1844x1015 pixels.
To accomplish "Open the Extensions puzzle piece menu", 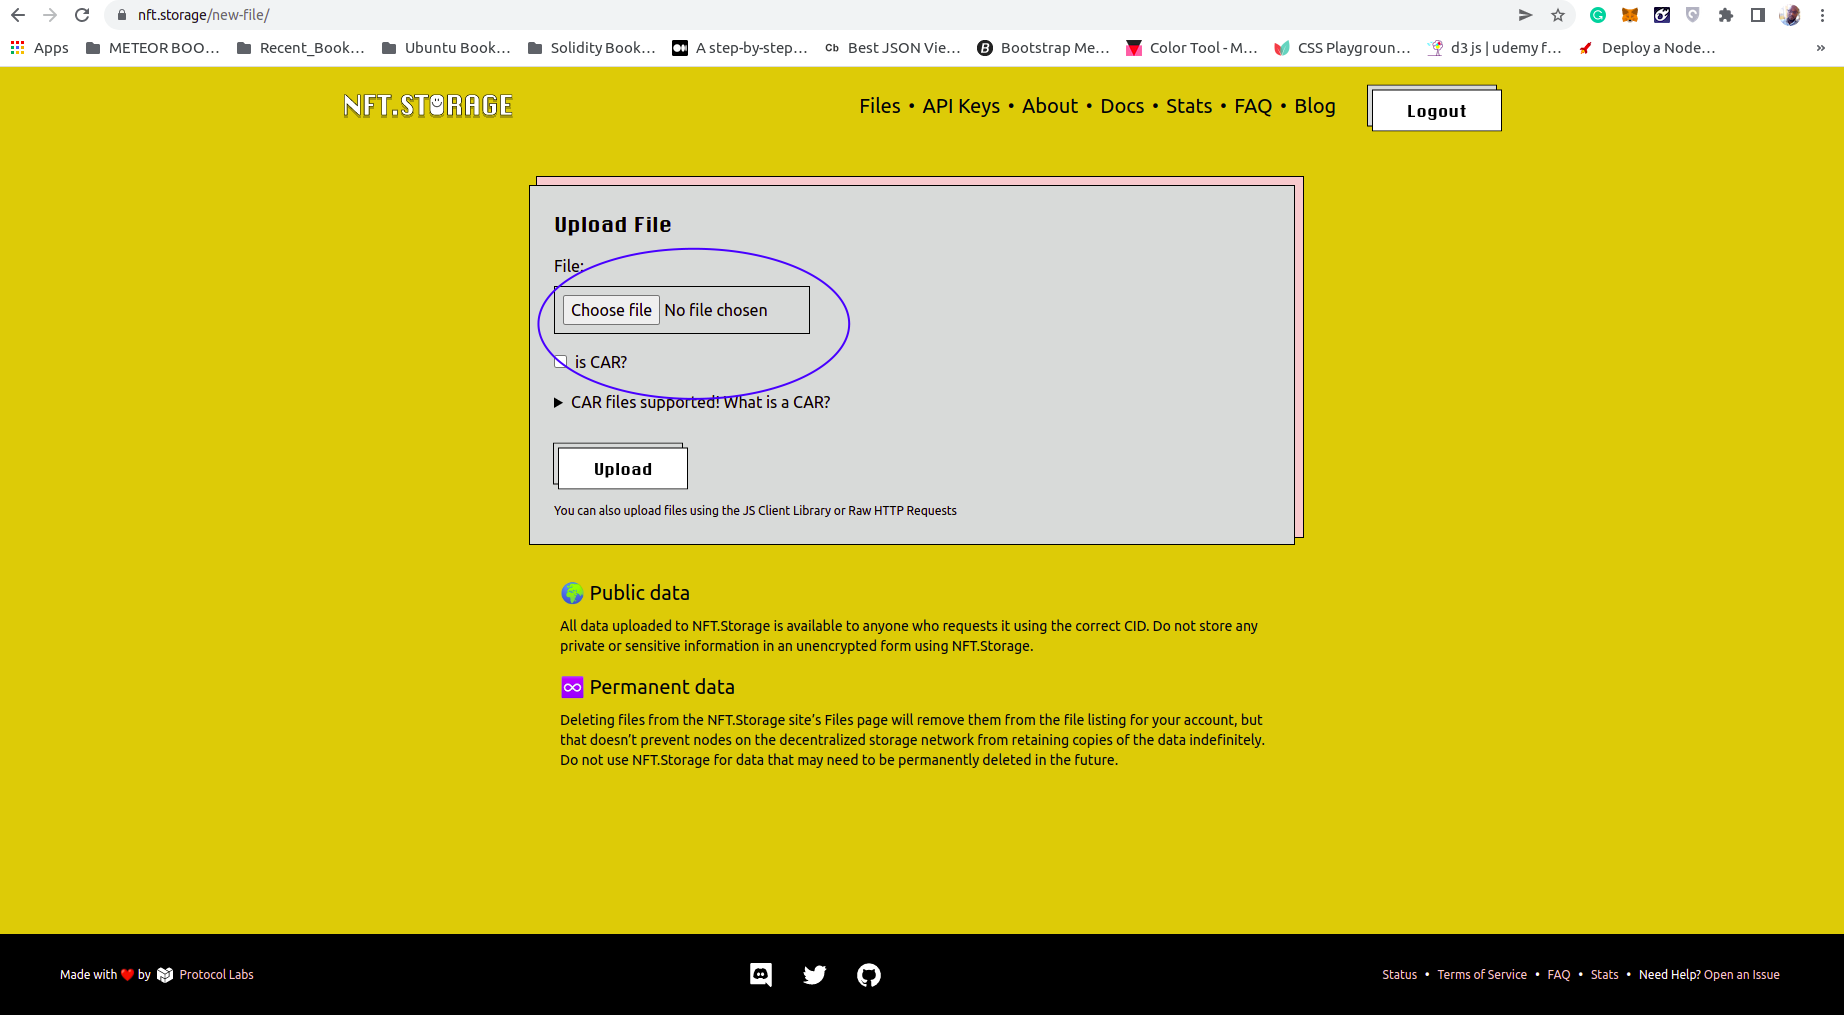I will tap(1725, 15).
